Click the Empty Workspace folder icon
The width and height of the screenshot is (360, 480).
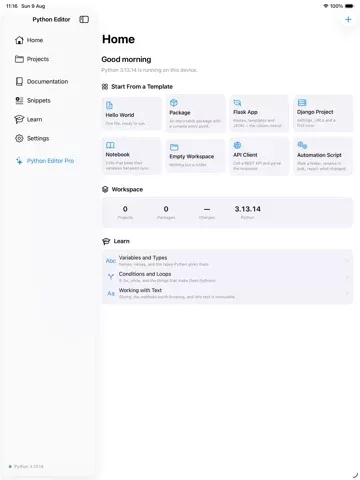(174, 147)
